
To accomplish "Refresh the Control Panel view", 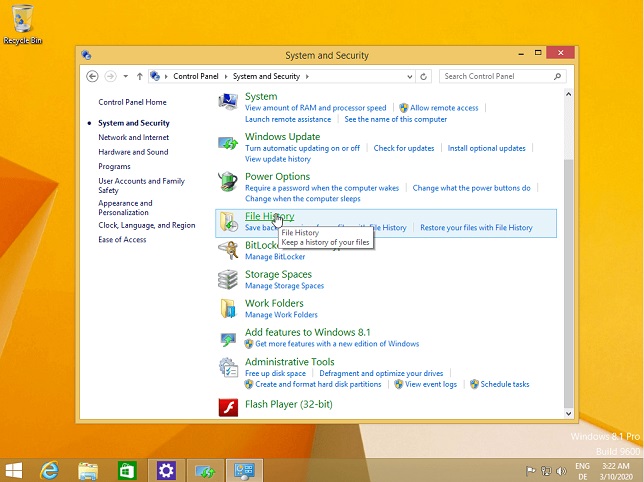I will coord(423,76).
